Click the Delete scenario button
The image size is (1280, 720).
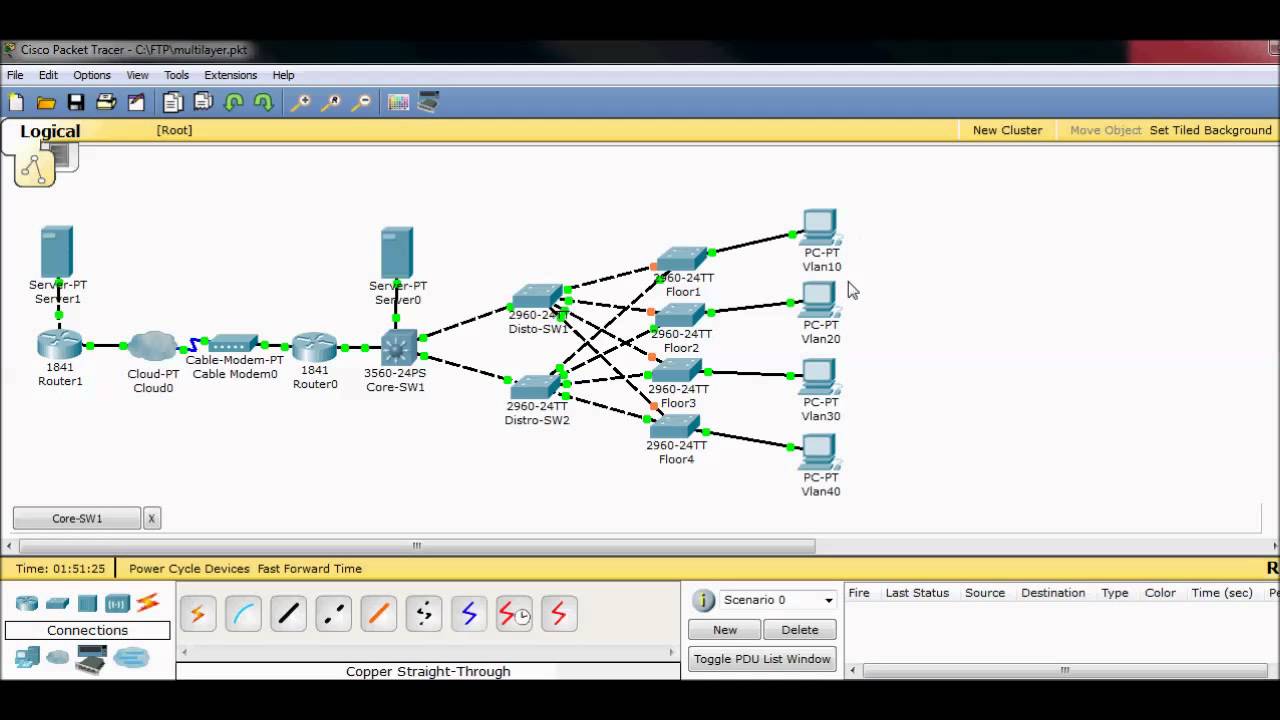pos(799,630)
